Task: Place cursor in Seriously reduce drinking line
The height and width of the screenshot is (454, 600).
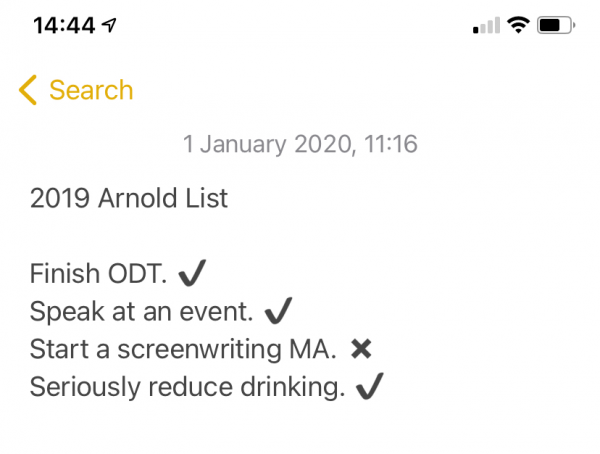Action: click(188, 387)
